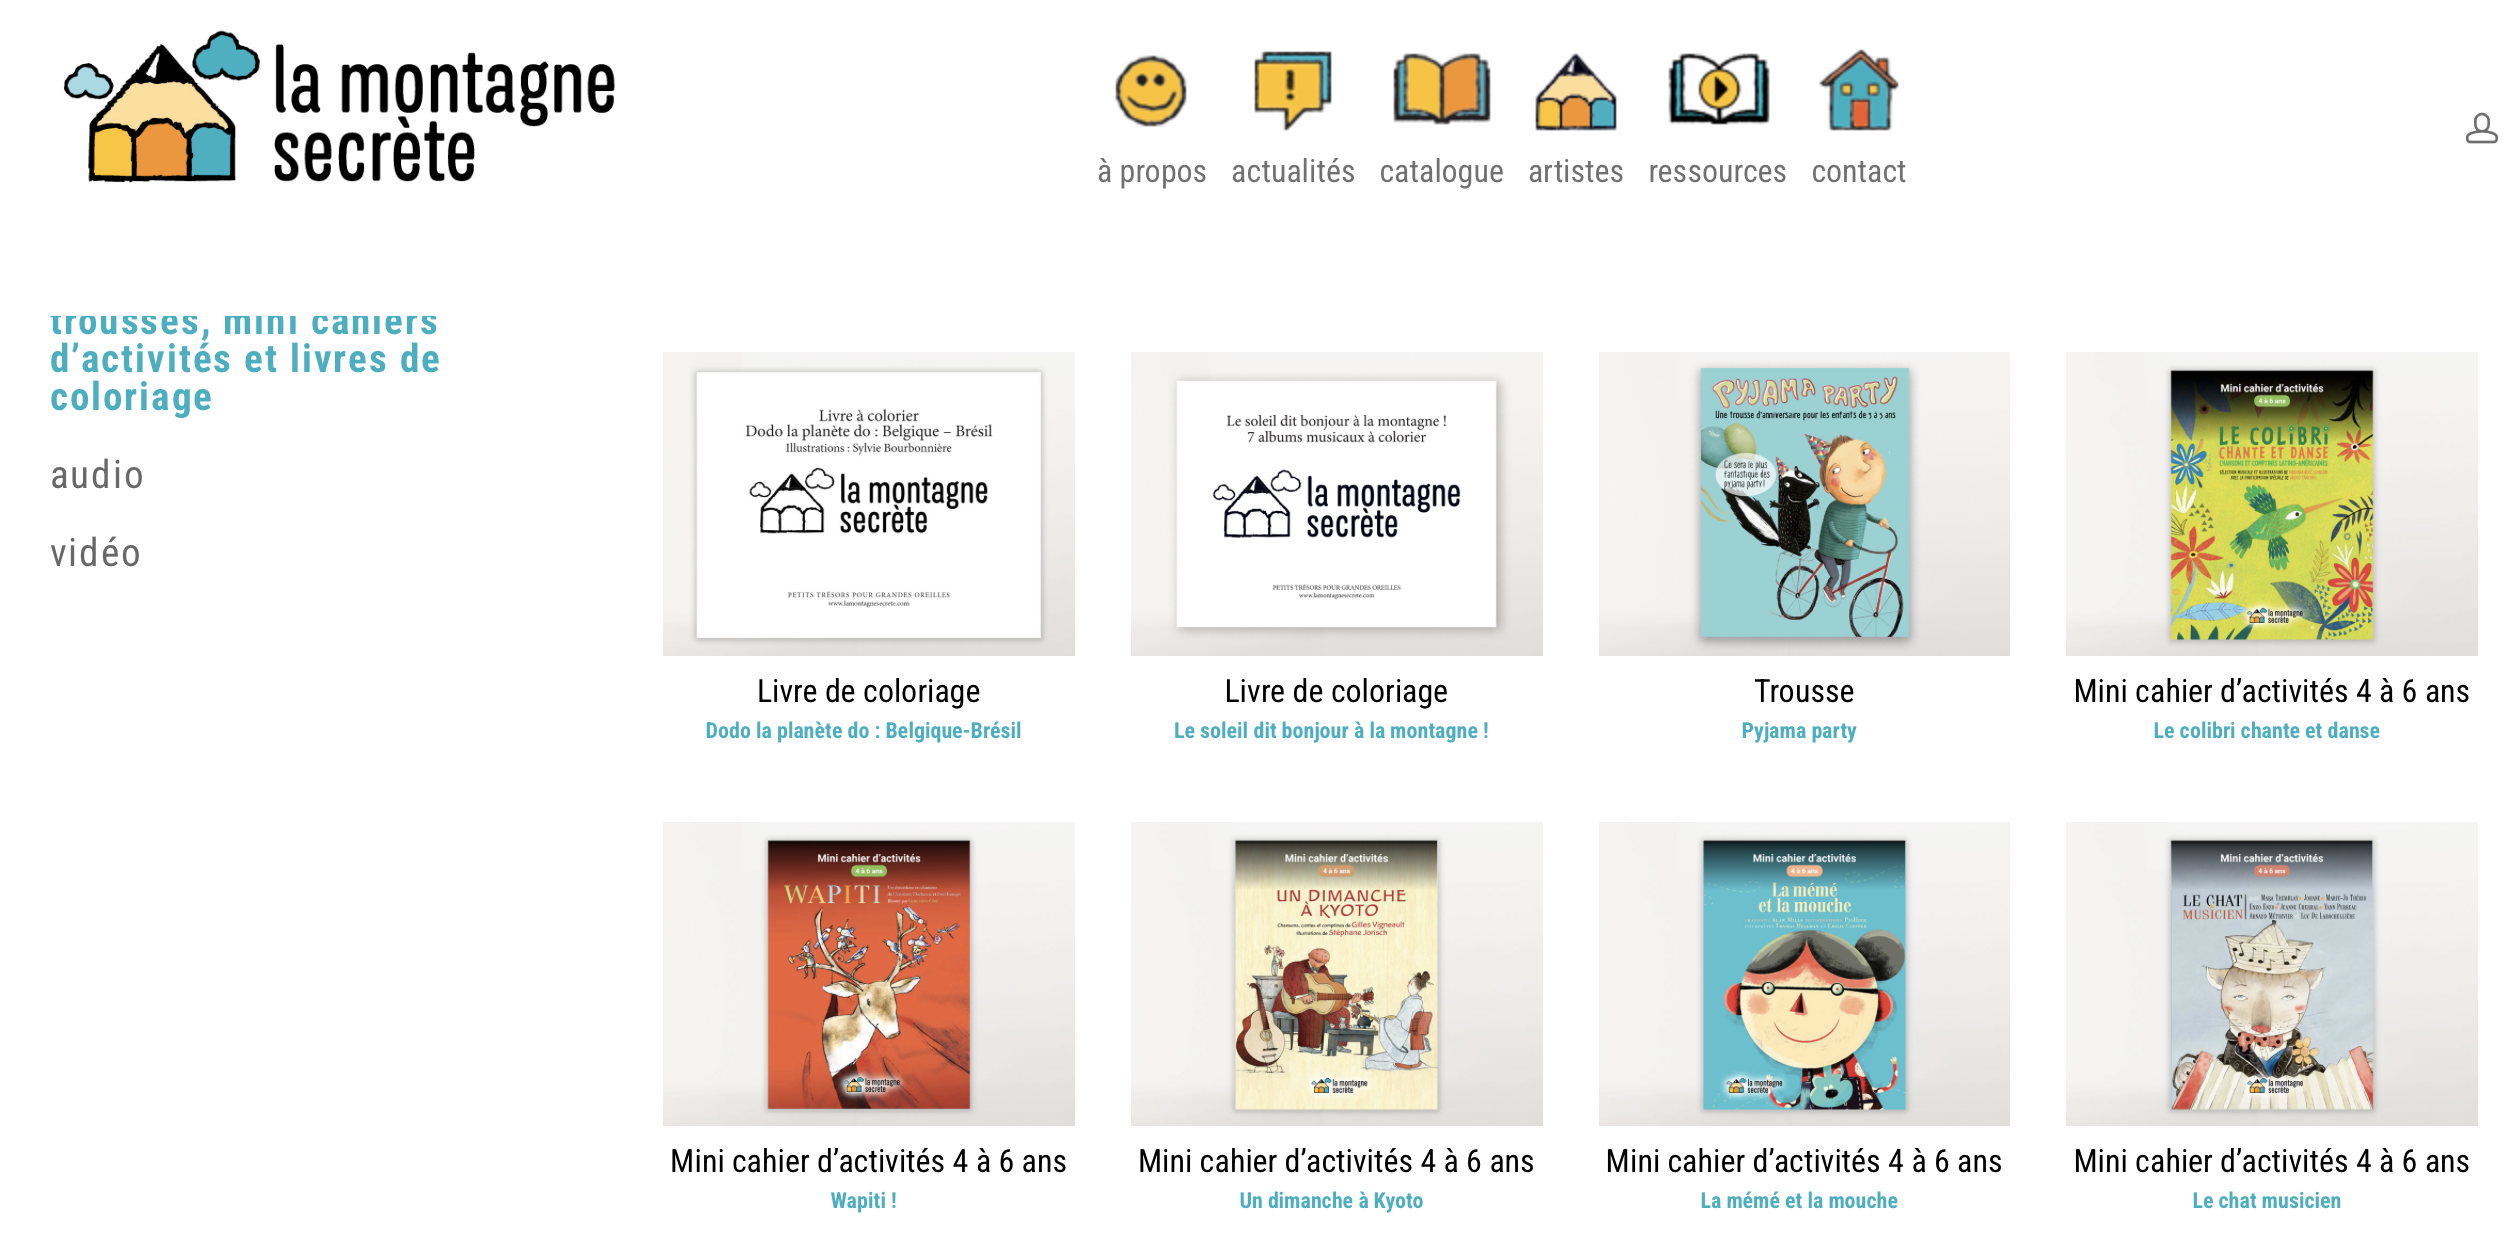The width and height of the screenshot is (2520, 1234).
Task: Click the open book catalogue icon
Action: coord(1441,90)
